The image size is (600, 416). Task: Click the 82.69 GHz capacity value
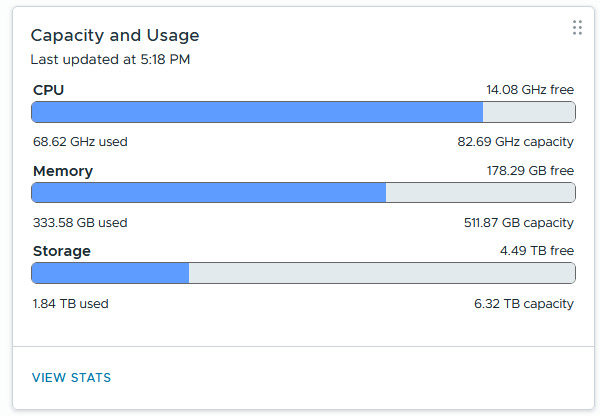tap(516, 142)
